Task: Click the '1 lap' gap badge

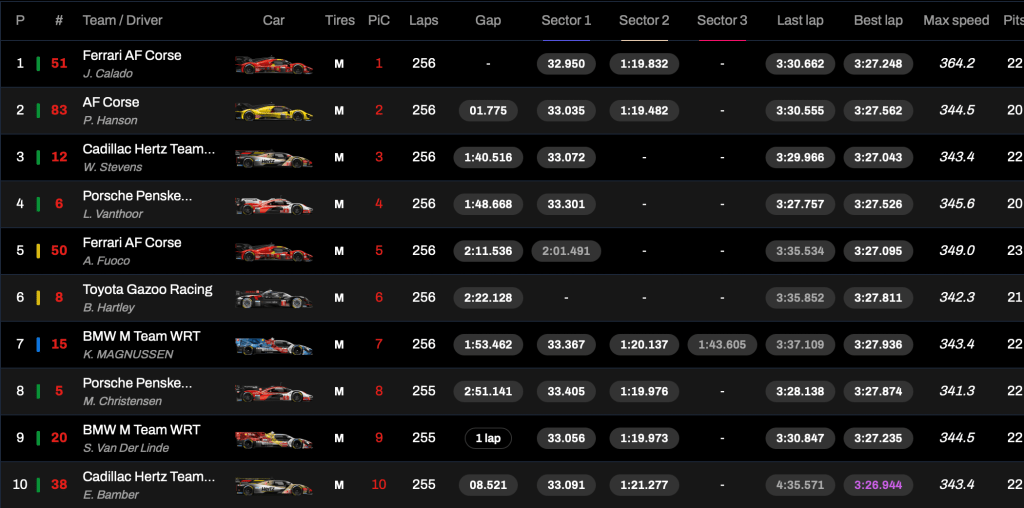Action: click(x=488, y=438)
